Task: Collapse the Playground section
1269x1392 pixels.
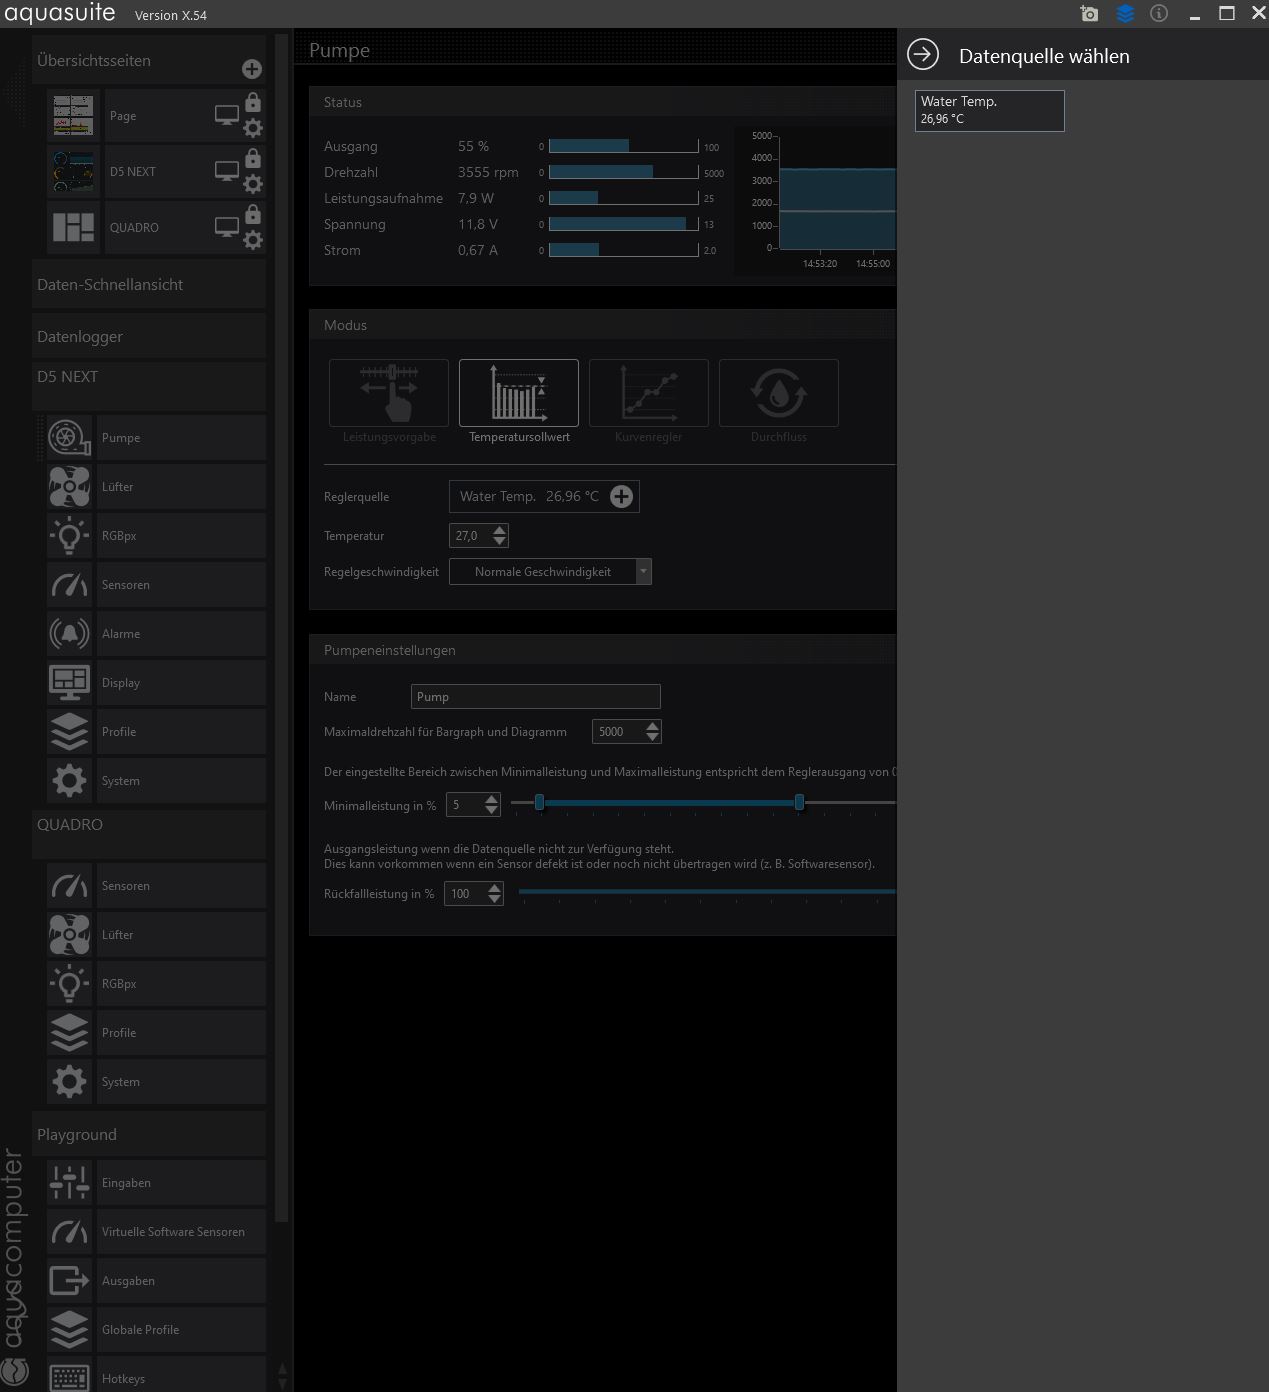Action: tap(149, 1134)
